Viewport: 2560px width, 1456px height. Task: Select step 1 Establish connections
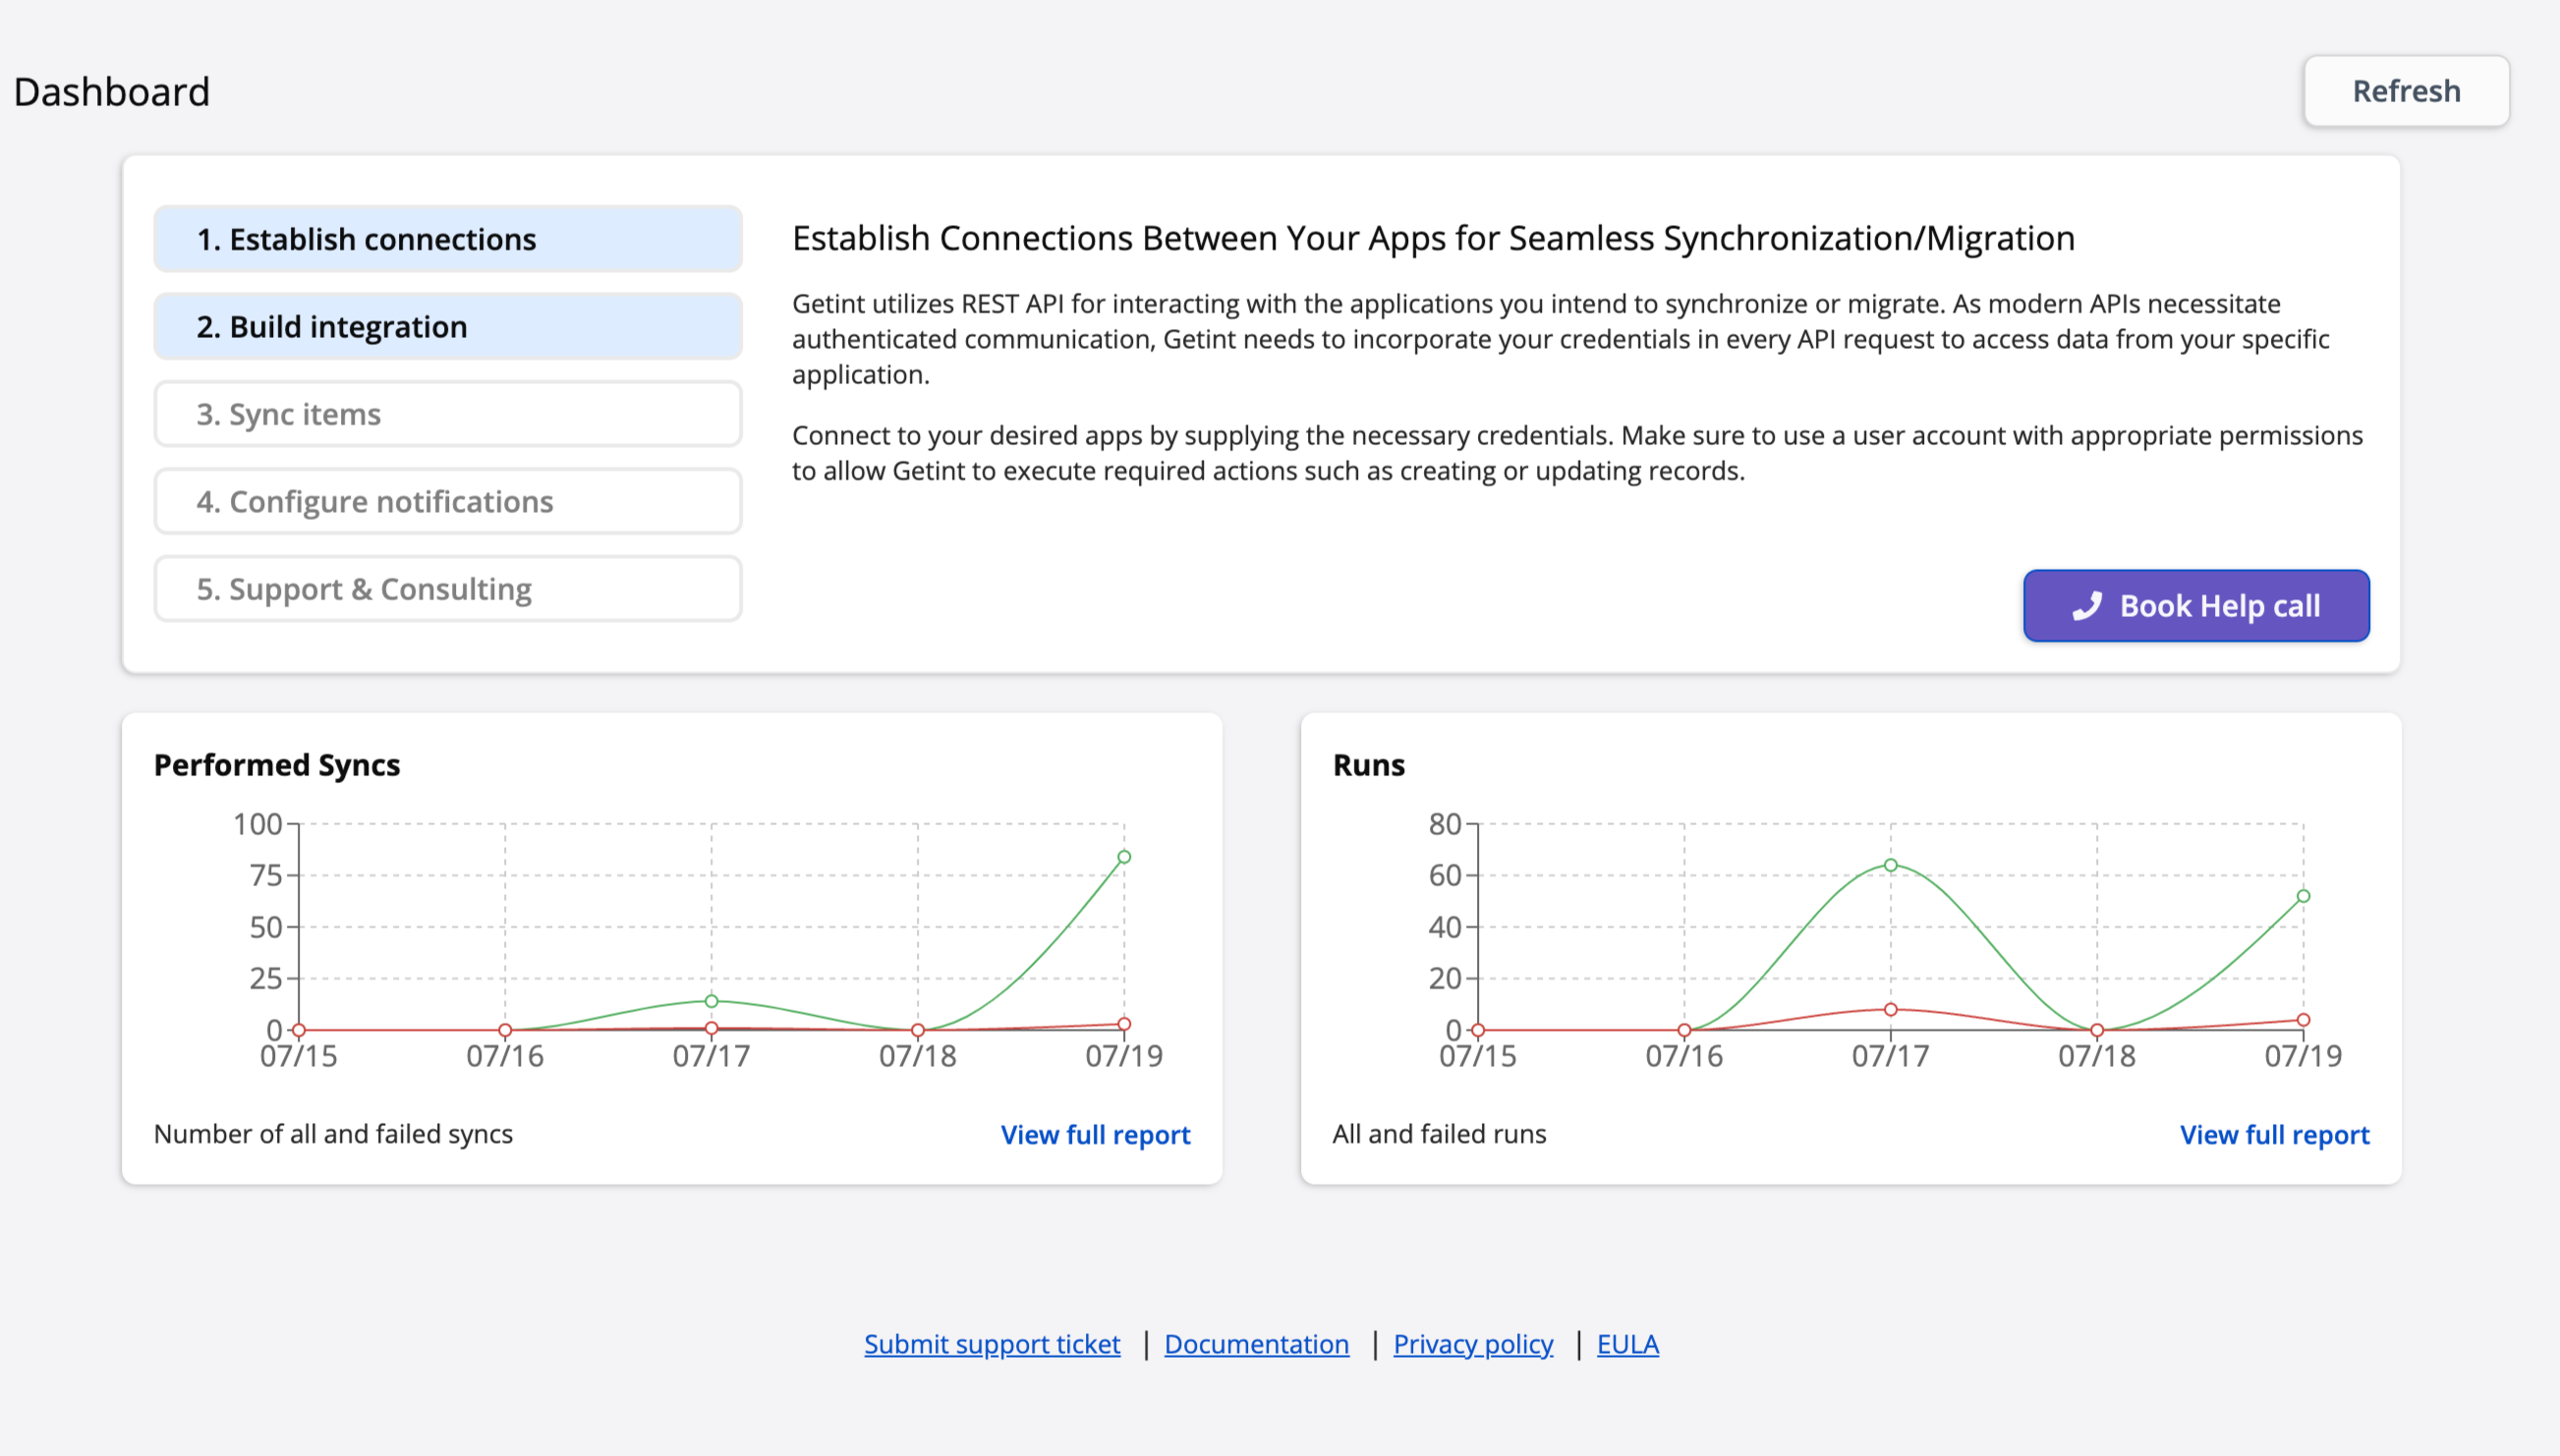point(447,239)
